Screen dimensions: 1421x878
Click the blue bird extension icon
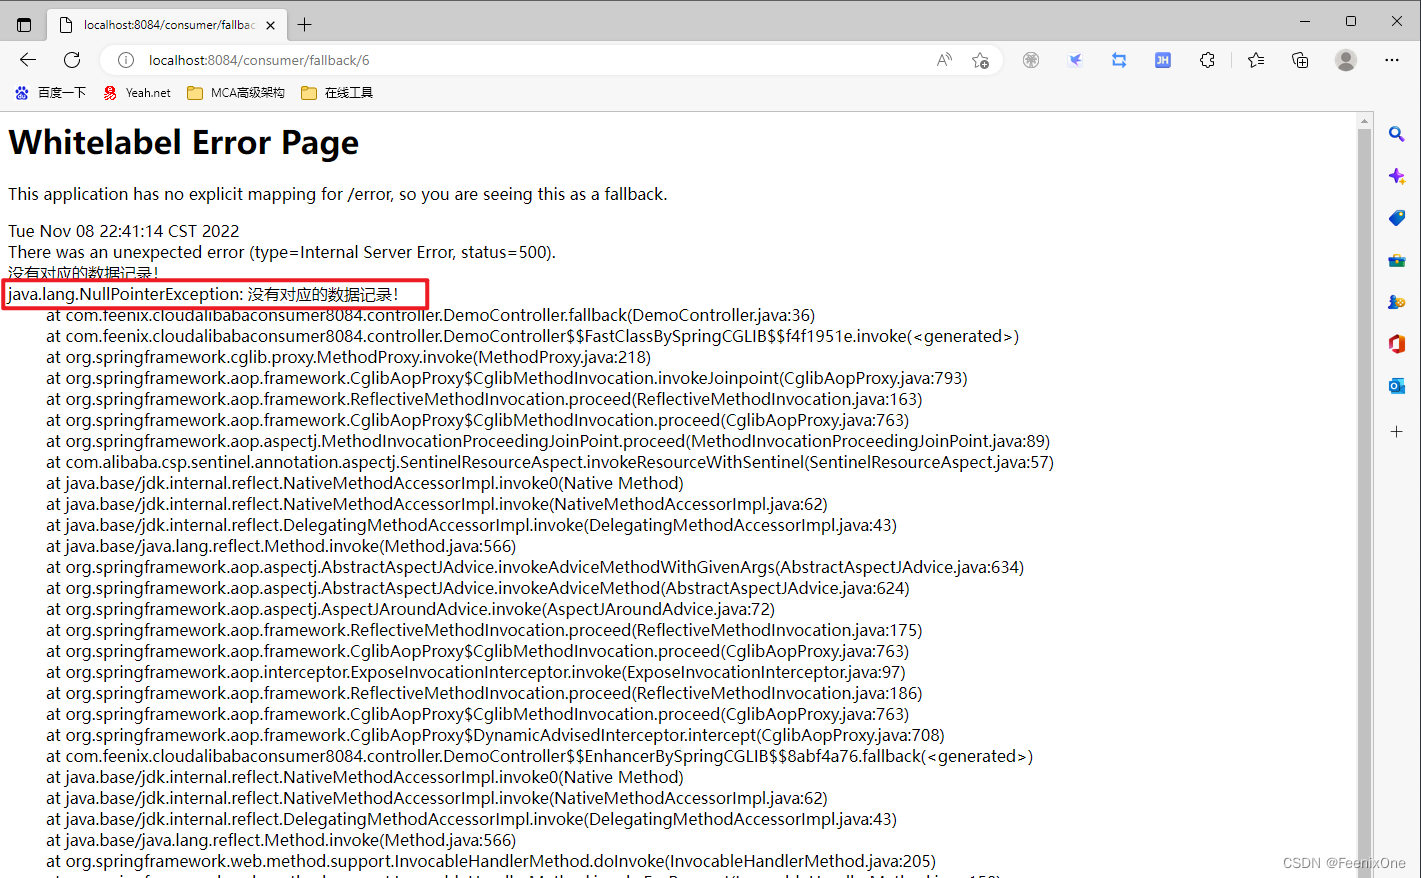(1075, 60)
